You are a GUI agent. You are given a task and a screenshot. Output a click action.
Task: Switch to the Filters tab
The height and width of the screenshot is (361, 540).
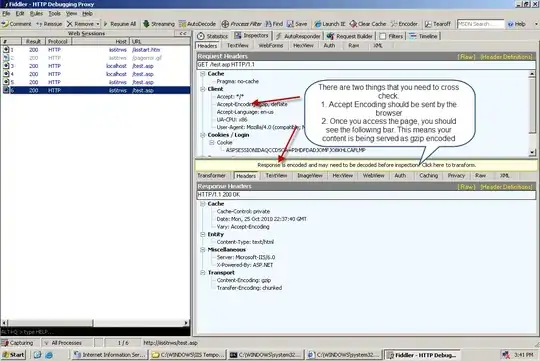click(x=392, y=36)
